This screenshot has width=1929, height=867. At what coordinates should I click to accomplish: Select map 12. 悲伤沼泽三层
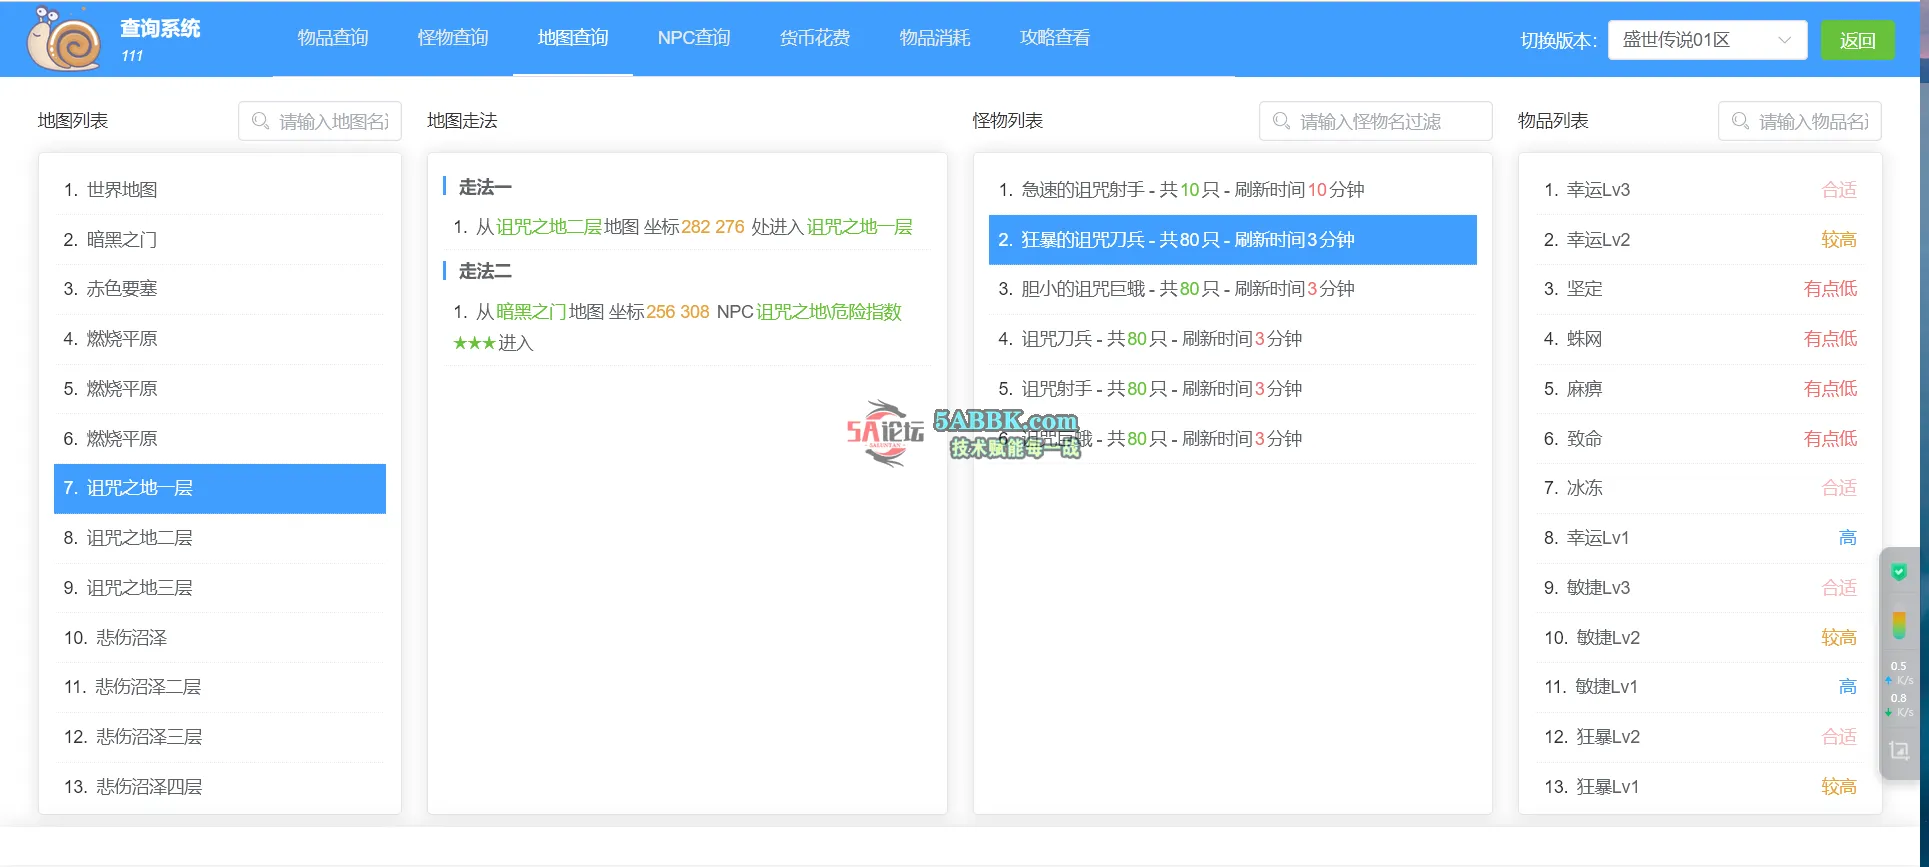220,737
